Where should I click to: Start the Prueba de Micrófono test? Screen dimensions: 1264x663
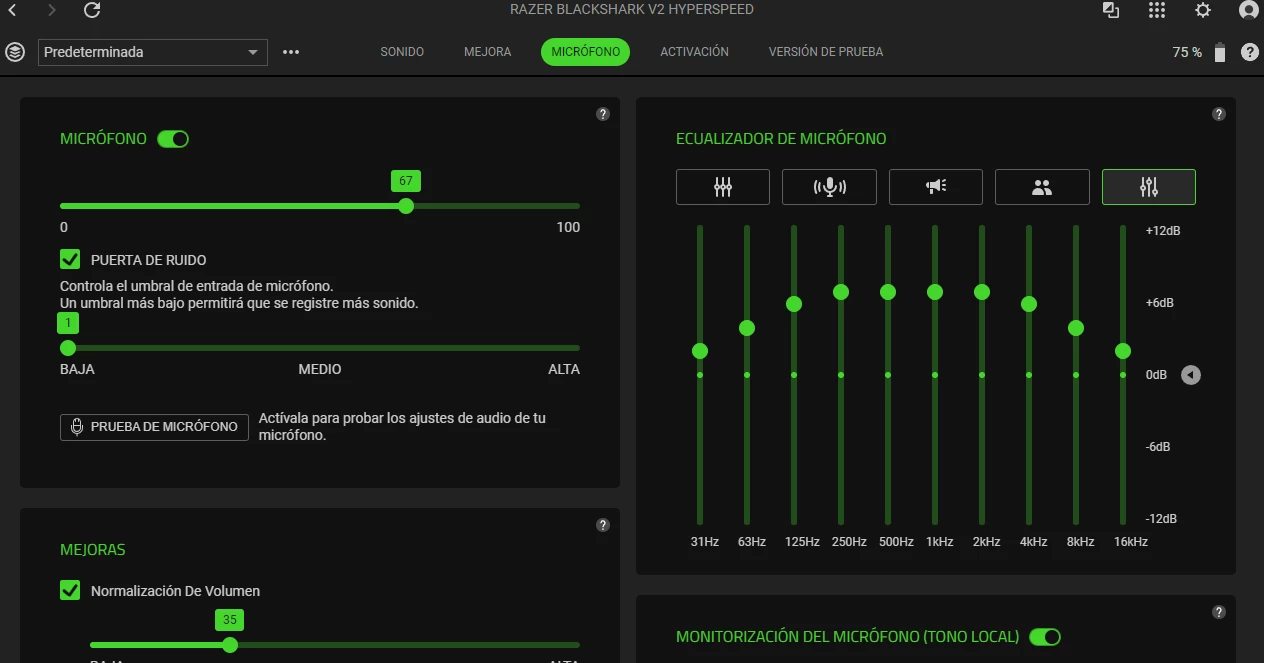click(x=154, y=427)
